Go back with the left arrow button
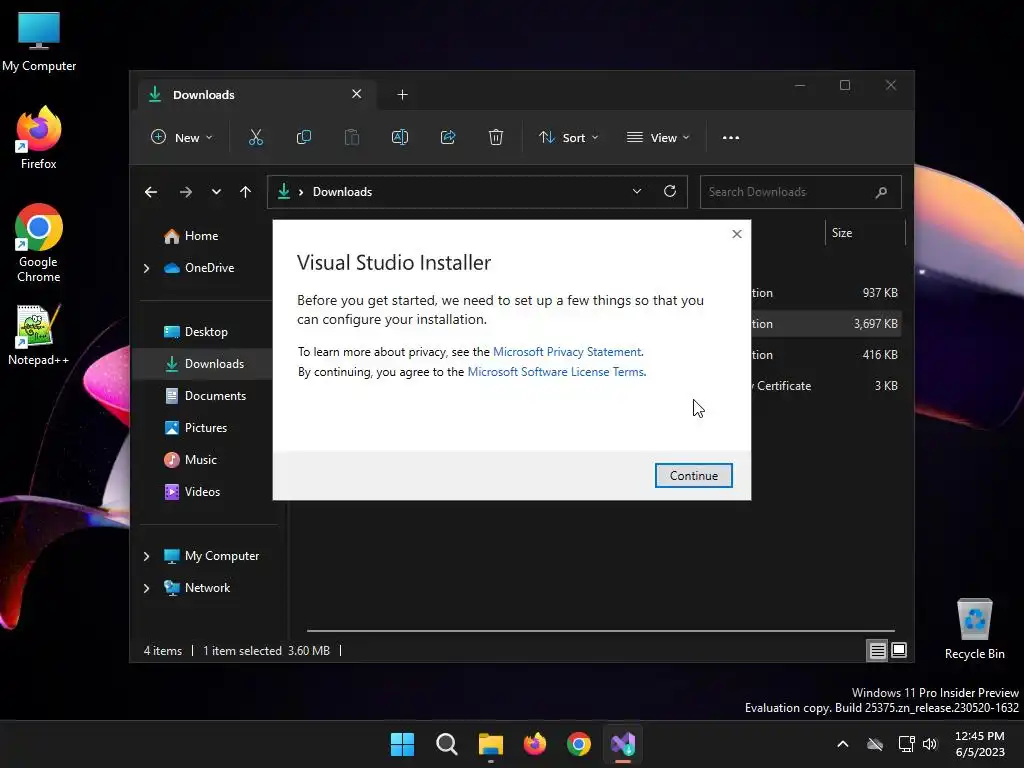This screenshot has width=1024, height=768. click(151, 192)
